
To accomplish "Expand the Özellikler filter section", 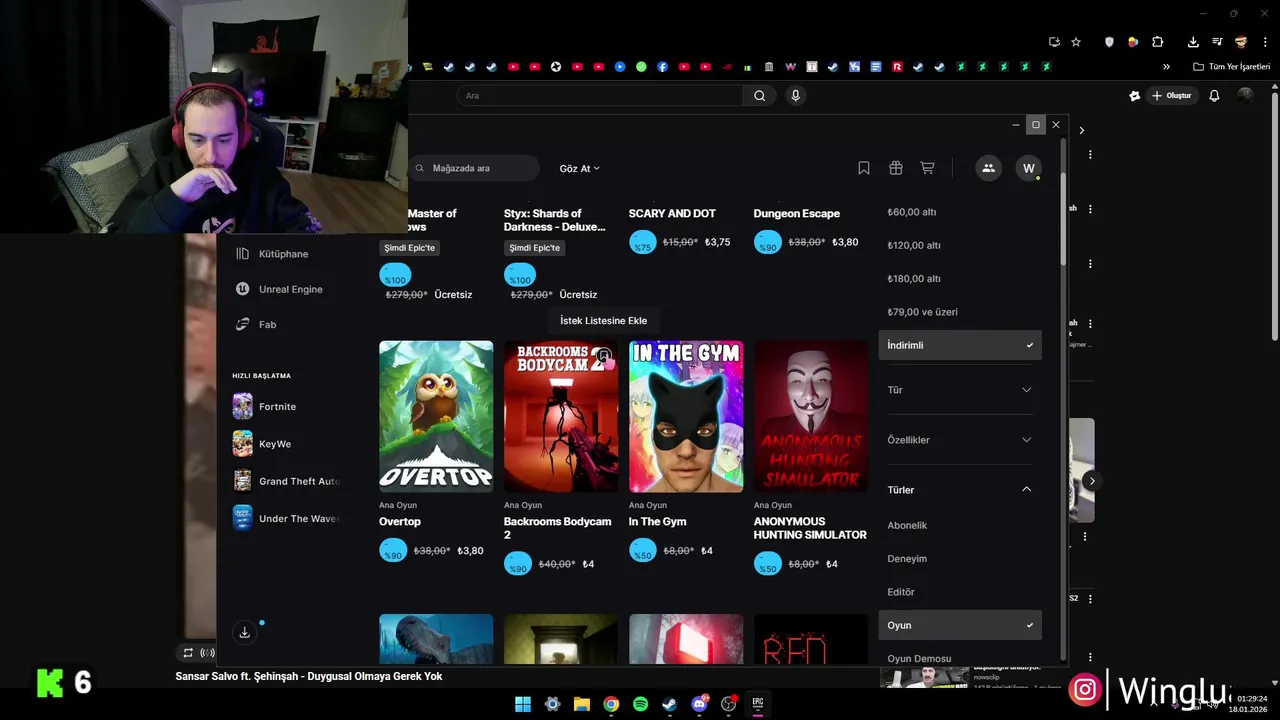I will point(960,440).
